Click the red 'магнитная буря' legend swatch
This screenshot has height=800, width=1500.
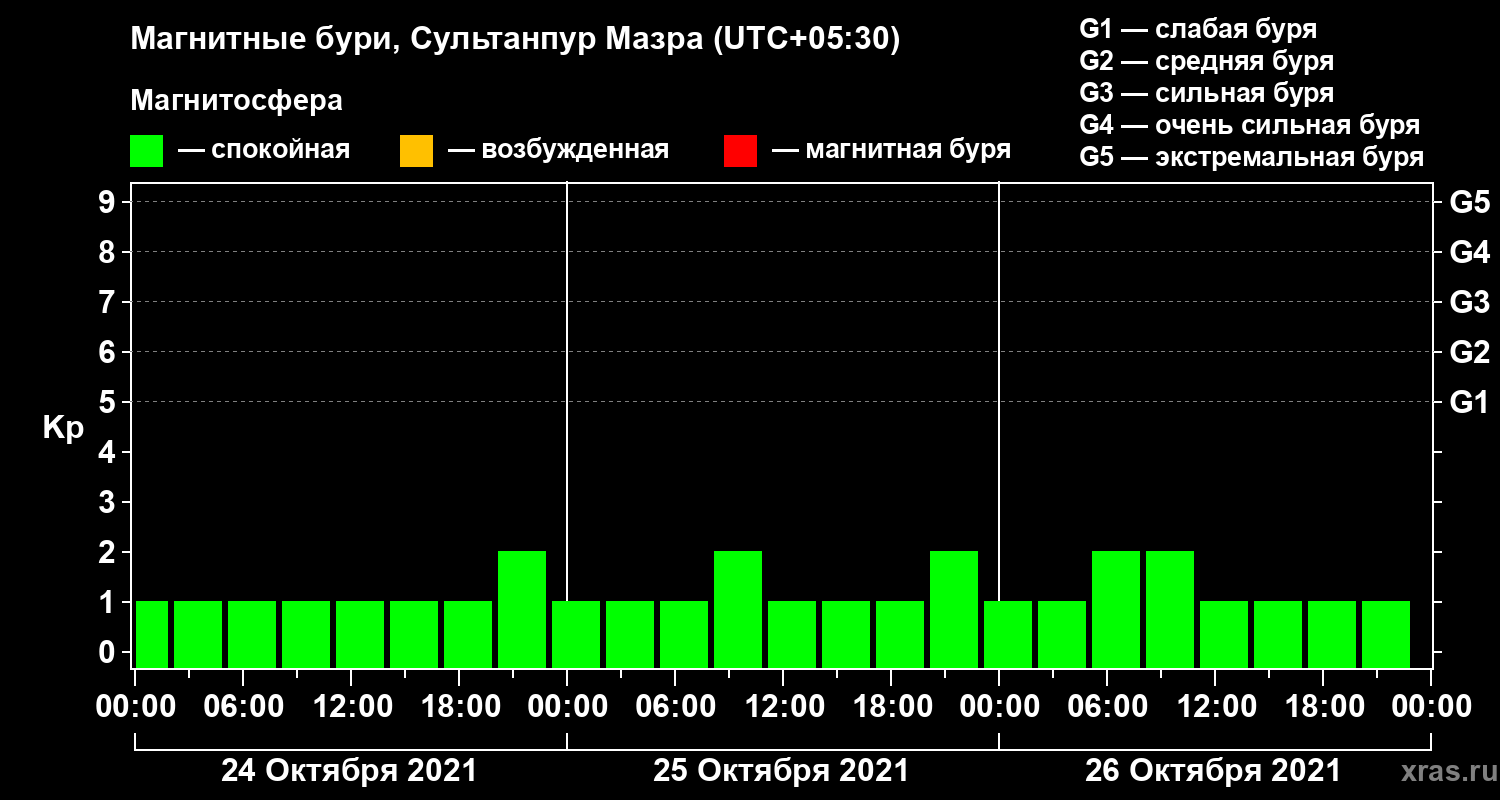tap(740, 151)
